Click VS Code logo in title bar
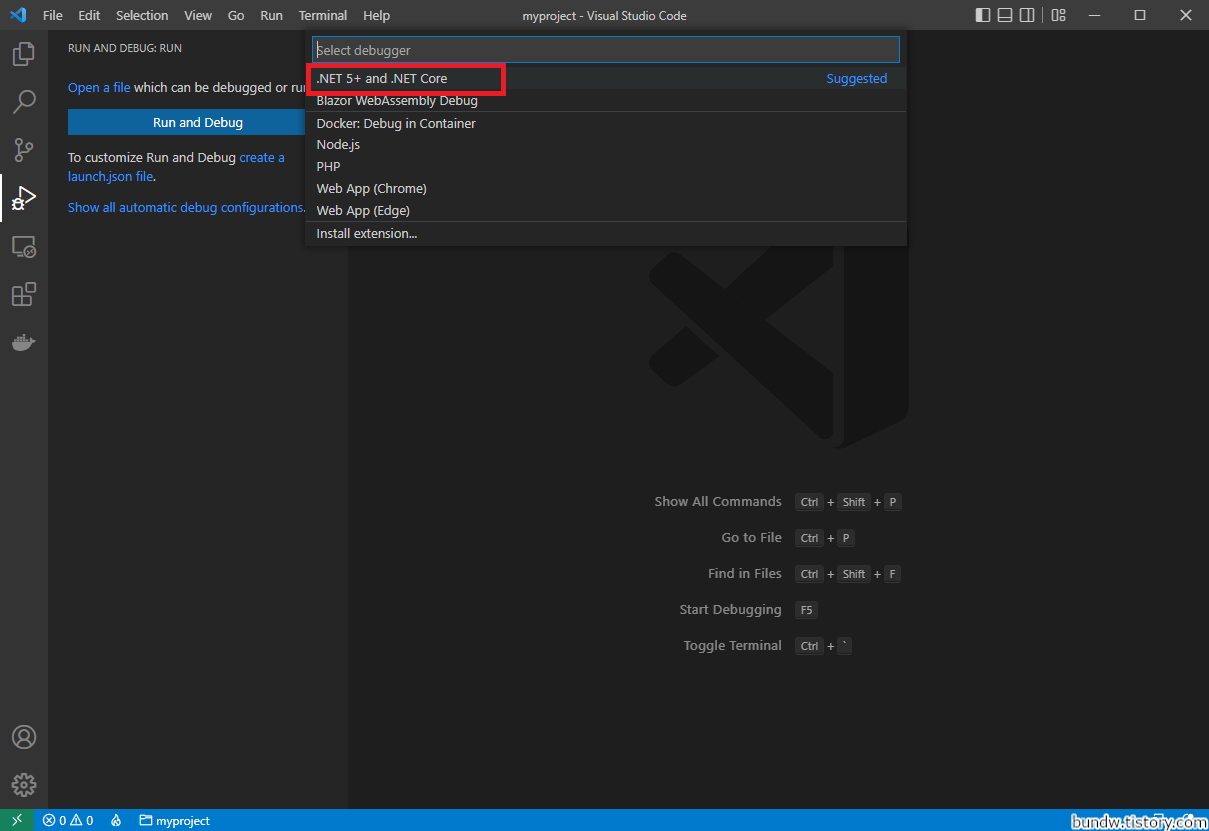 tap(17, 15)
